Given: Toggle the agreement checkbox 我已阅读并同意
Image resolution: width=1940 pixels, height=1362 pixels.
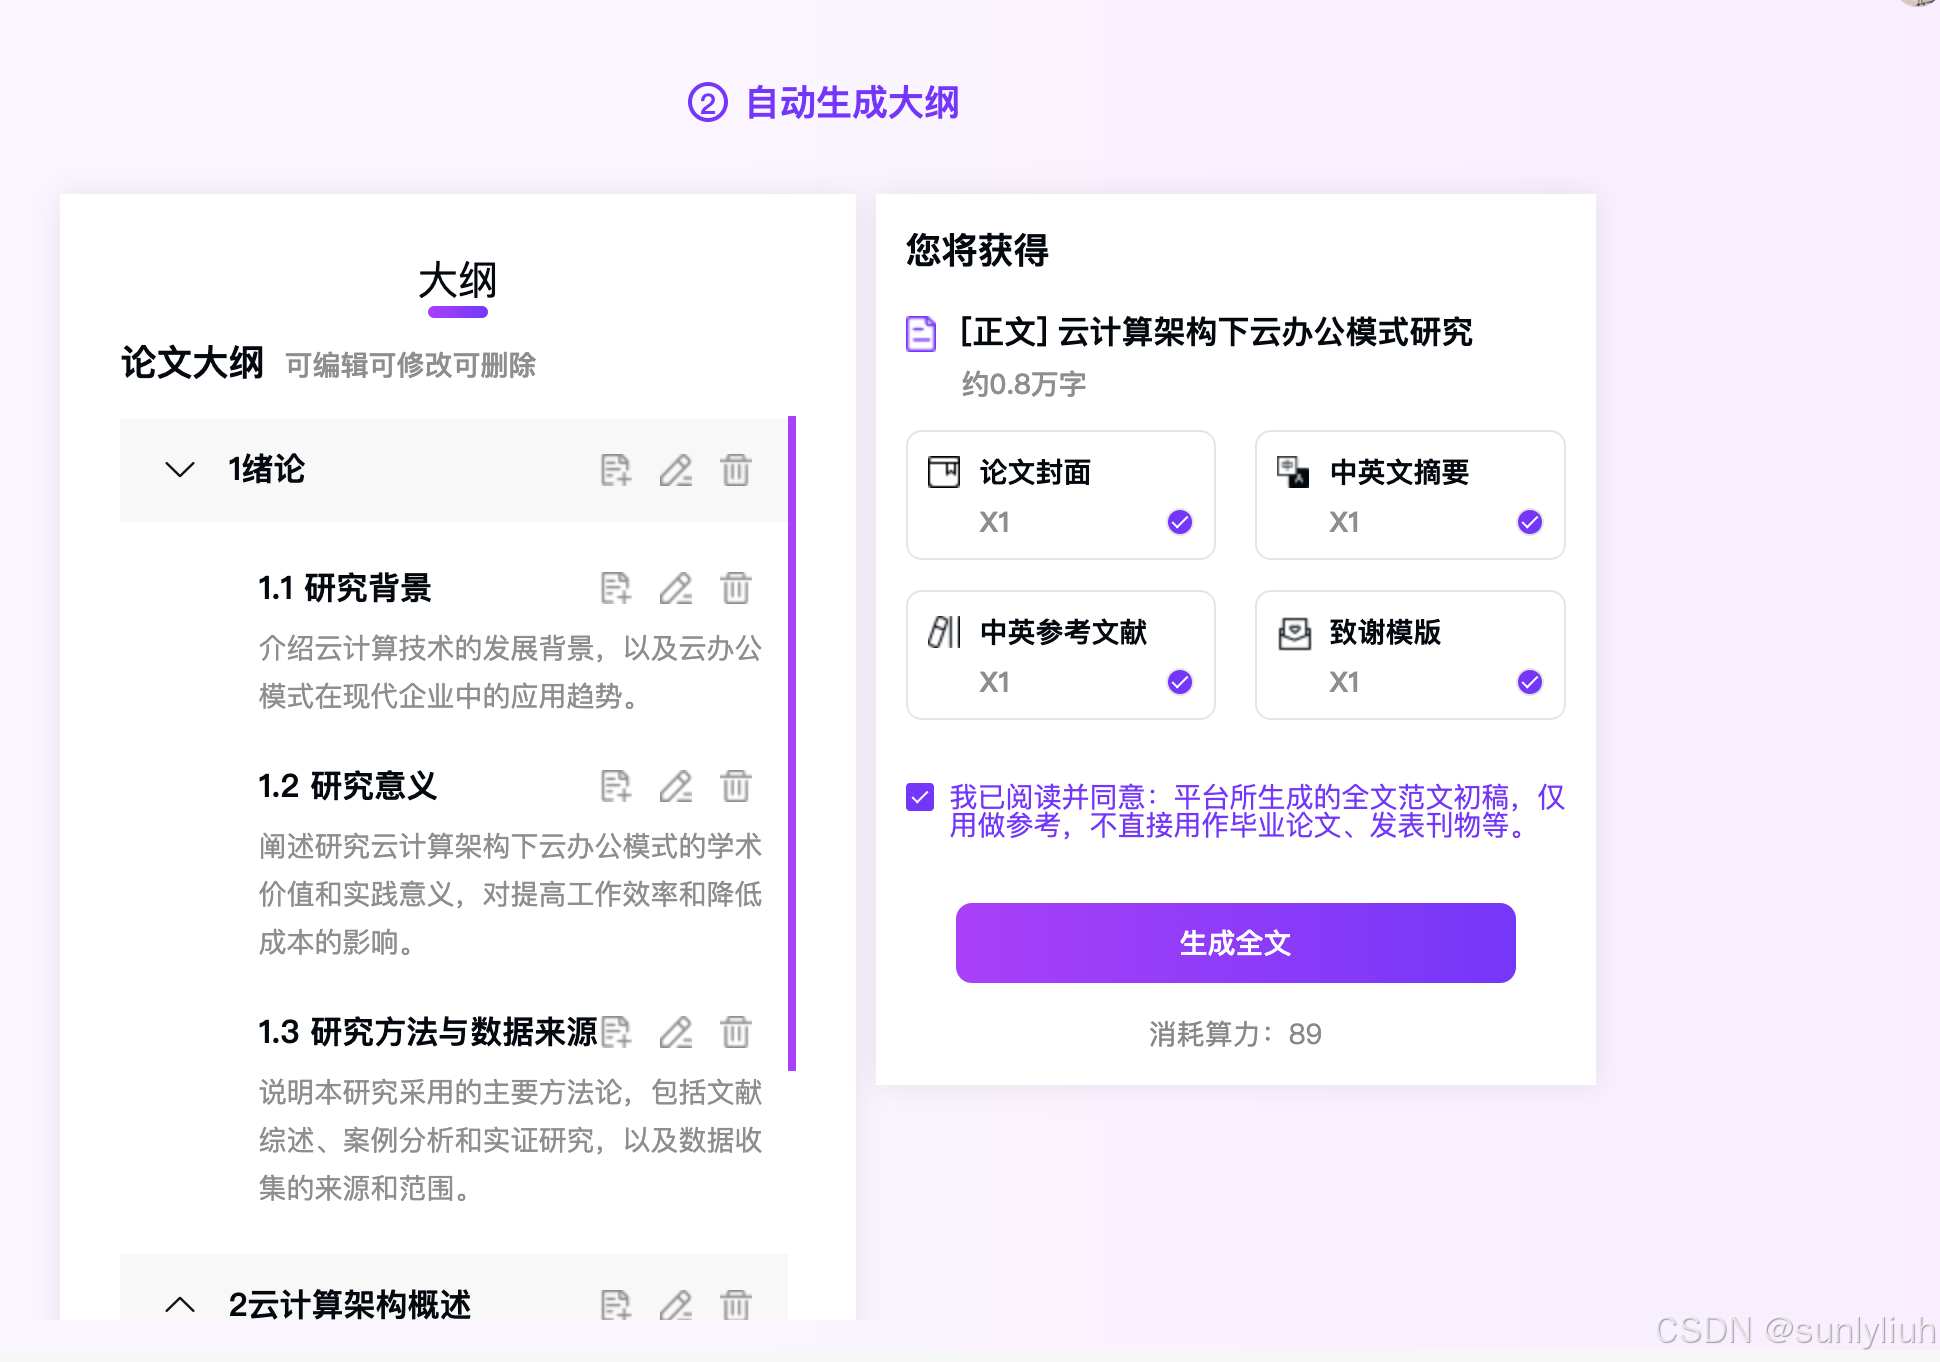Looking at the screenshot, I should click(x=920, y=797).
